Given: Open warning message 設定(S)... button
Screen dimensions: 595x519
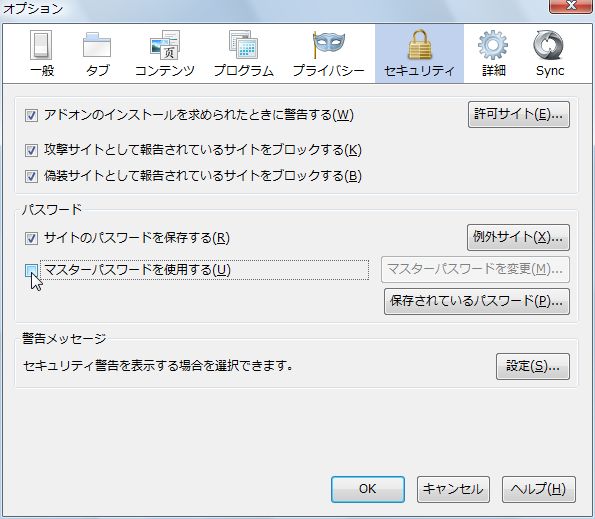Looking at the screenshot, I should [x=533, y=366].
